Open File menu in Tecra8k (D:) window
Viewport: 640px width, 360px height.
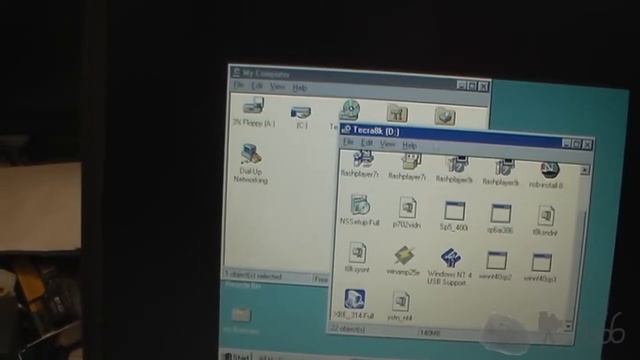[x=348, y=142]
